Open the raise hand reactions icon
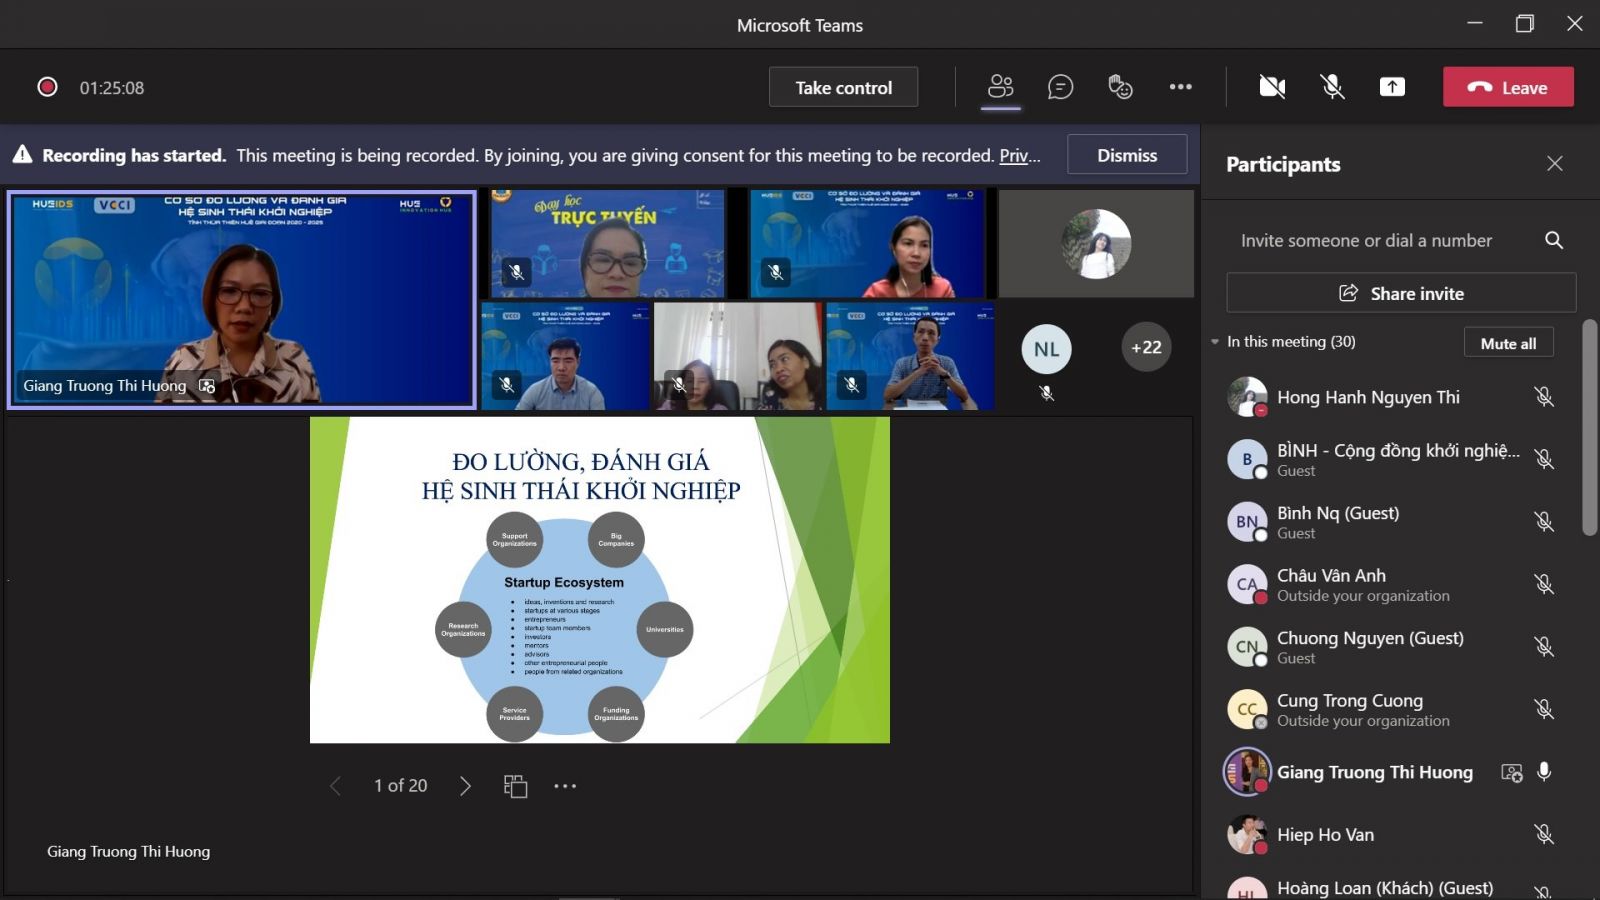The height and width of the screenshot is (900, 1600). pyautogui.click(x=1120, y=87)
